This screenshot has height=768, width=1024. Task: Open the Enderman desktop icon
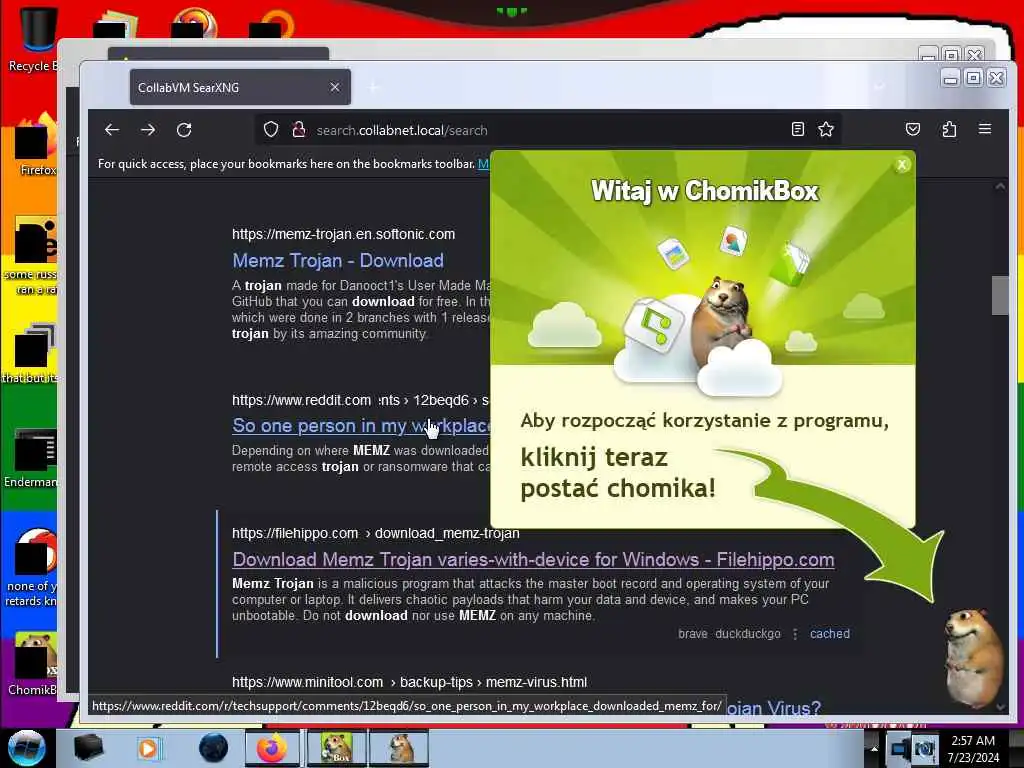pos(33,459)
